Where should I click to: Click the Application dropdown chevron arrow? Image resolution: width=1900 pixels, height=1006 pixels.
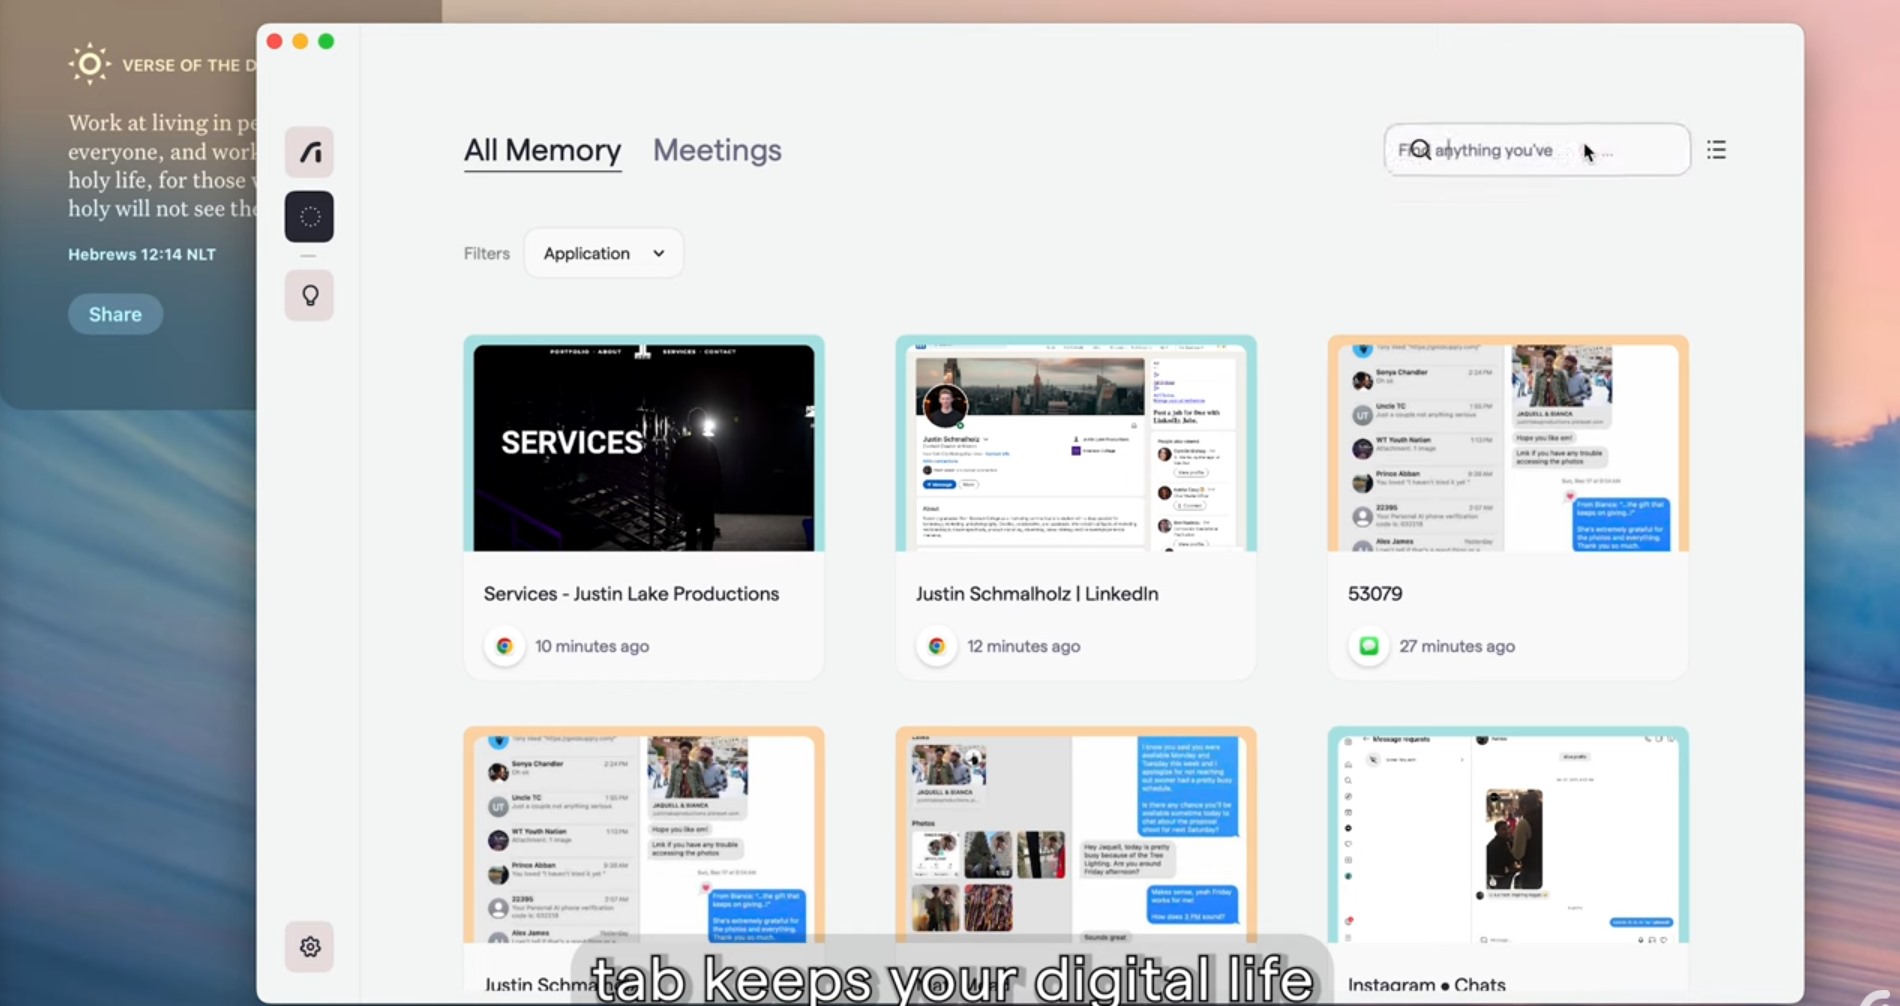click(x=658, y=253)
